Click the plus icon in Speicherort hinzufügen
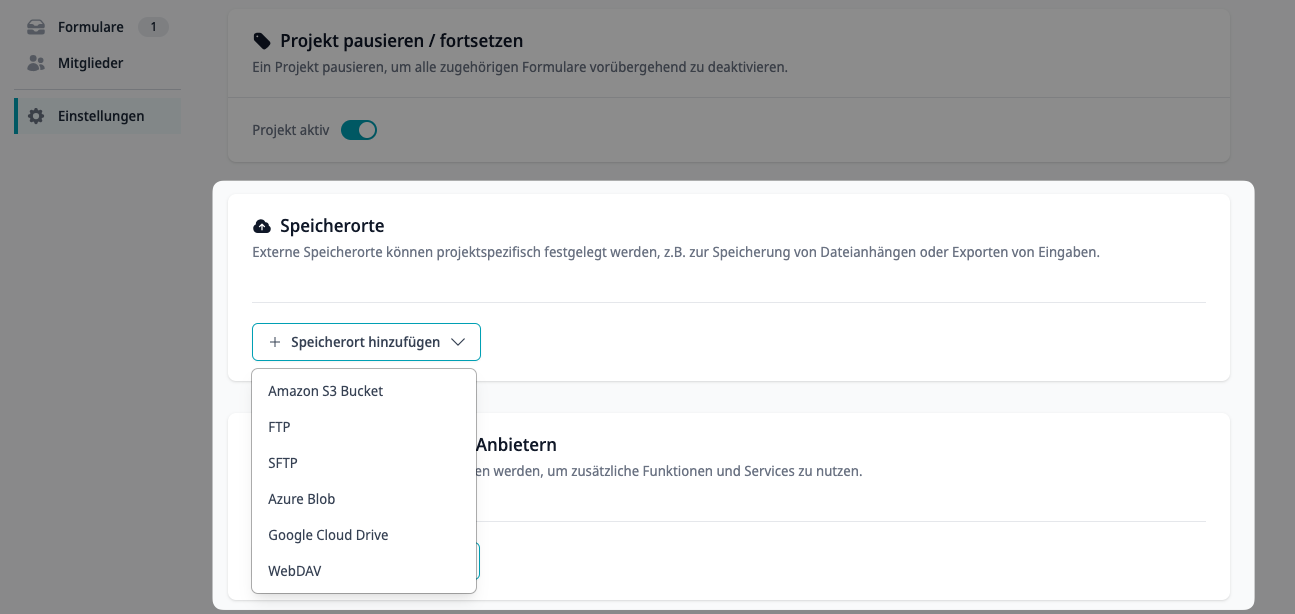Viewport: 1295px width, 614px height. point(275,342)
